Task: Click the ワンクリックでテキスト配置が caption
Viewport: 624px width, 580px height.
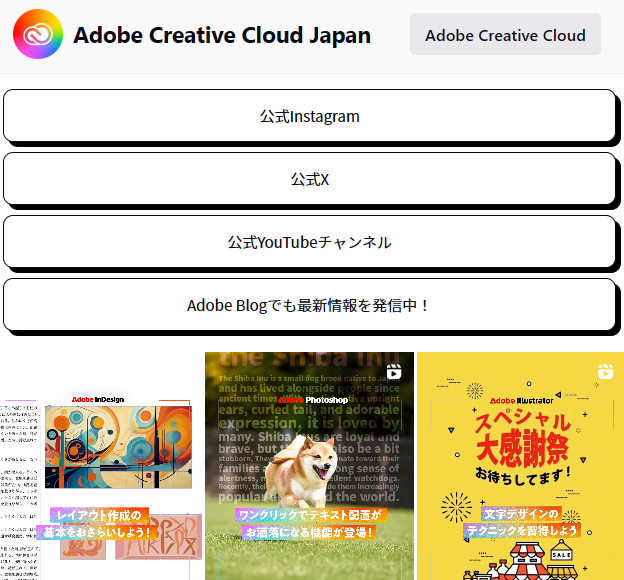Action: (x=309, y=515)
